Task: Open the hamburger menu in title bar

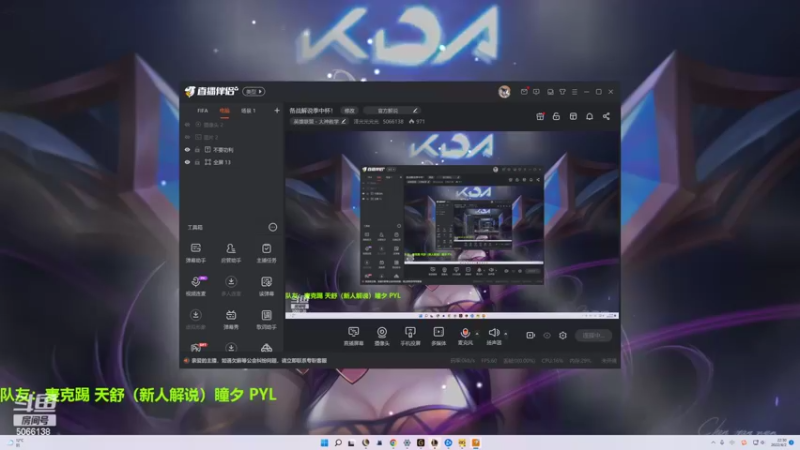Action: 574,92
